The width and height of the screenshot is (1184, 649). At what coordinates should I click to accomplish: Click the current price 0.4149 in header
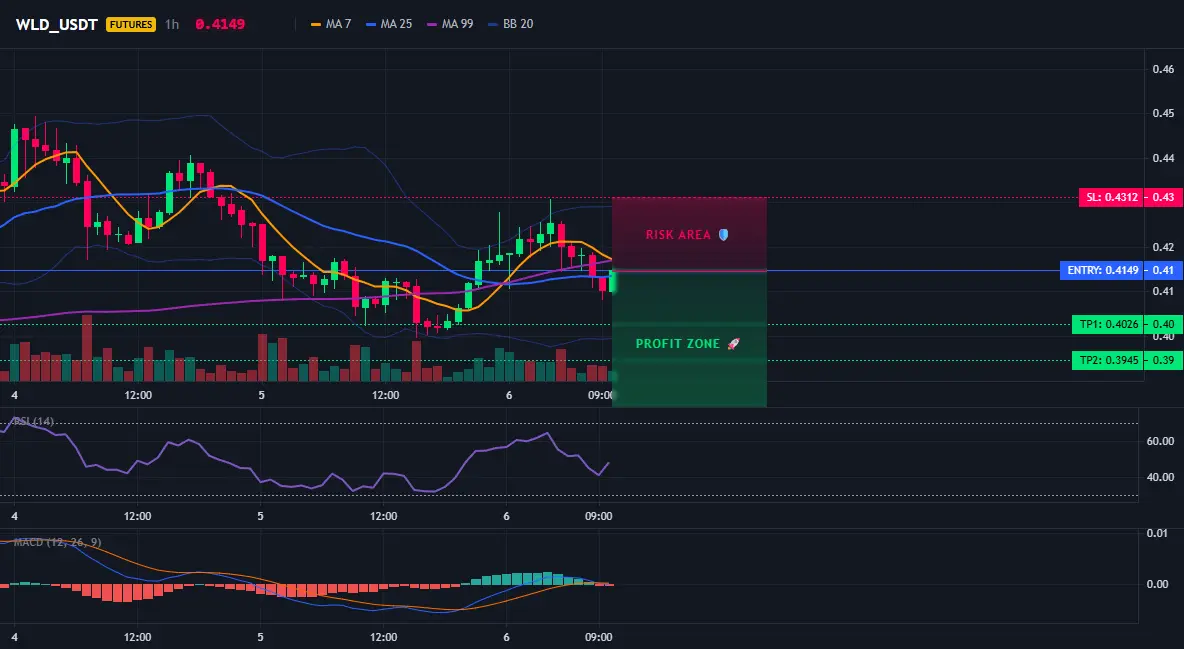tap(220, 24)
